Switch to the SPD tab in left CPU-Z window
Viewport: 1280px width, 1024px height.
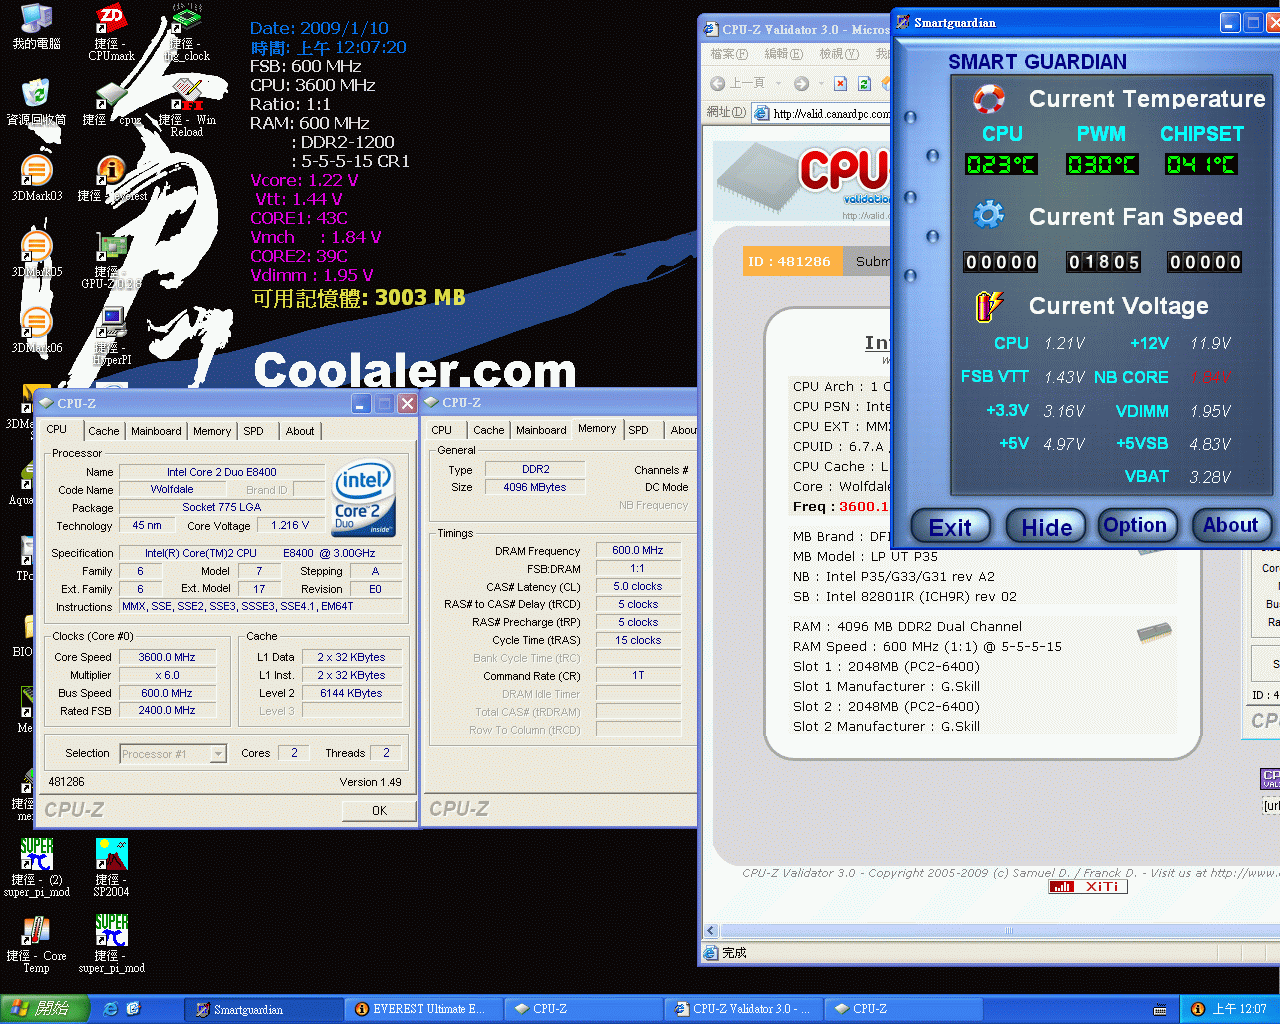[x=254, y=431]
